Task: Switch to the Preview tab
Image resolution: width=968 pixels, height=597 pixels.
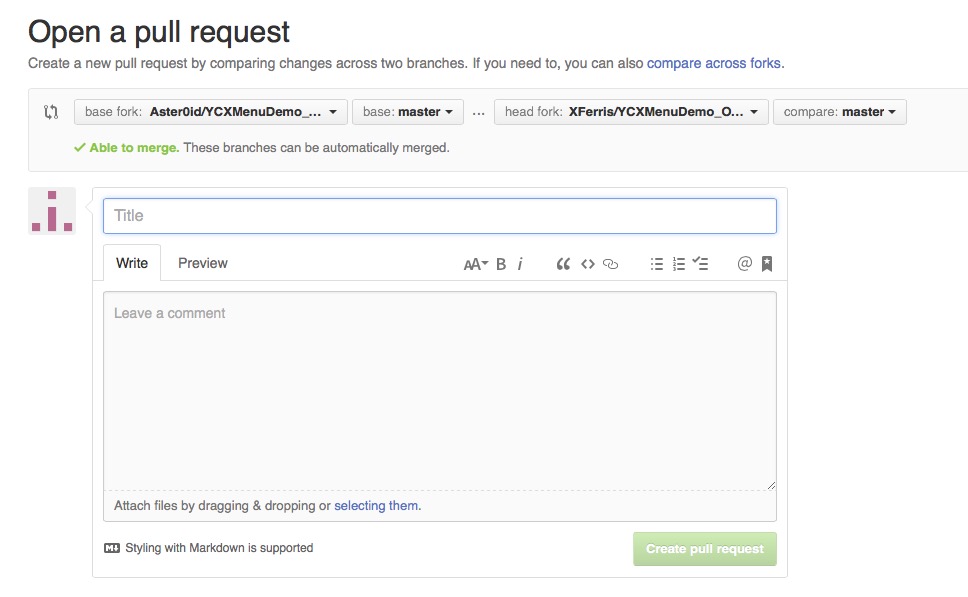Action: (203, 263)
